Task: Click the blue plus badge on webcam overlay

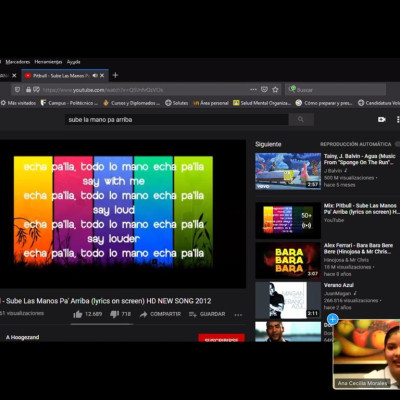Action: (332, 319)
